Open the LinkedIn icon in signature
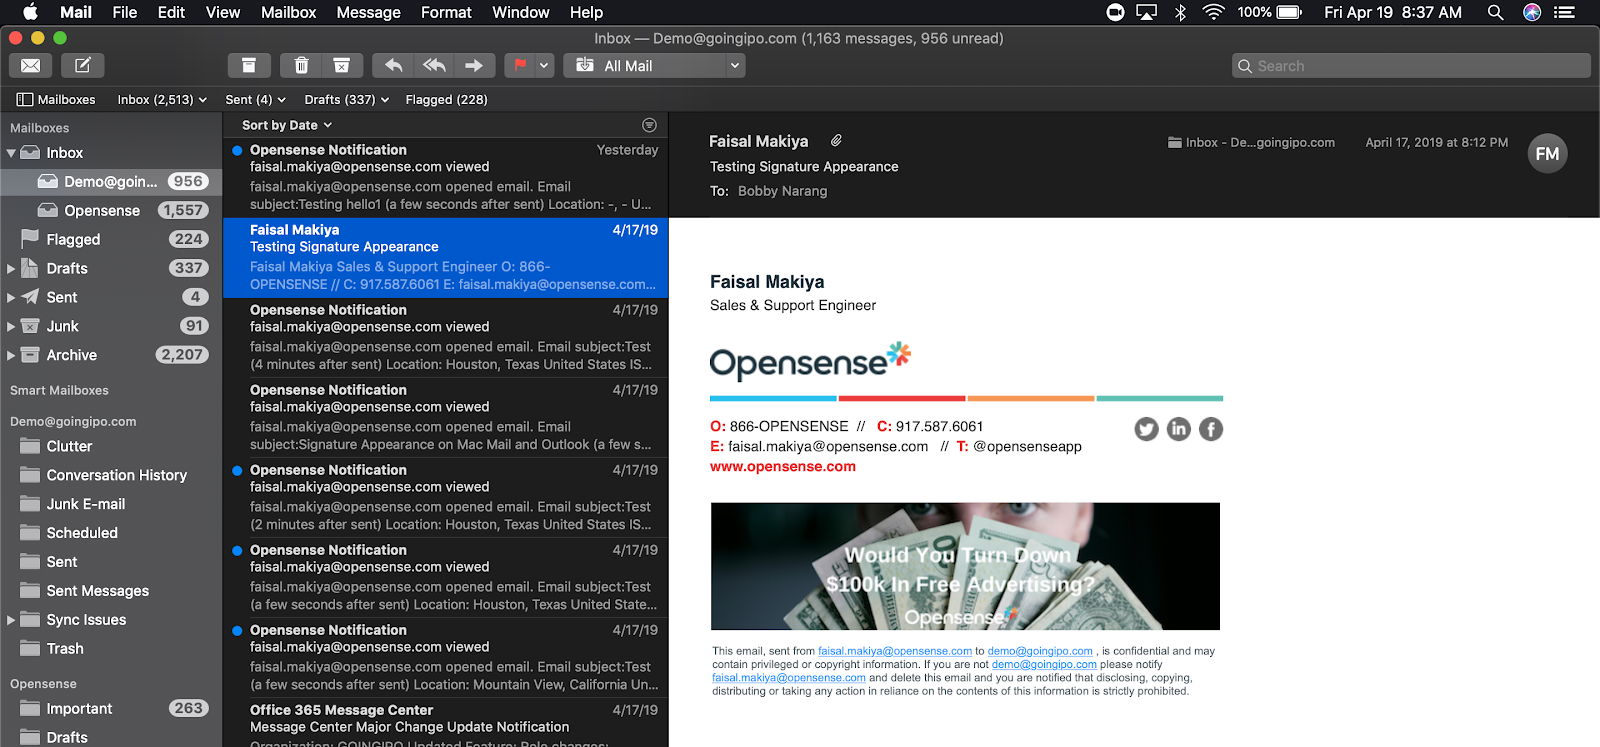This screenshot has height=747, width=1600. 1179,429
